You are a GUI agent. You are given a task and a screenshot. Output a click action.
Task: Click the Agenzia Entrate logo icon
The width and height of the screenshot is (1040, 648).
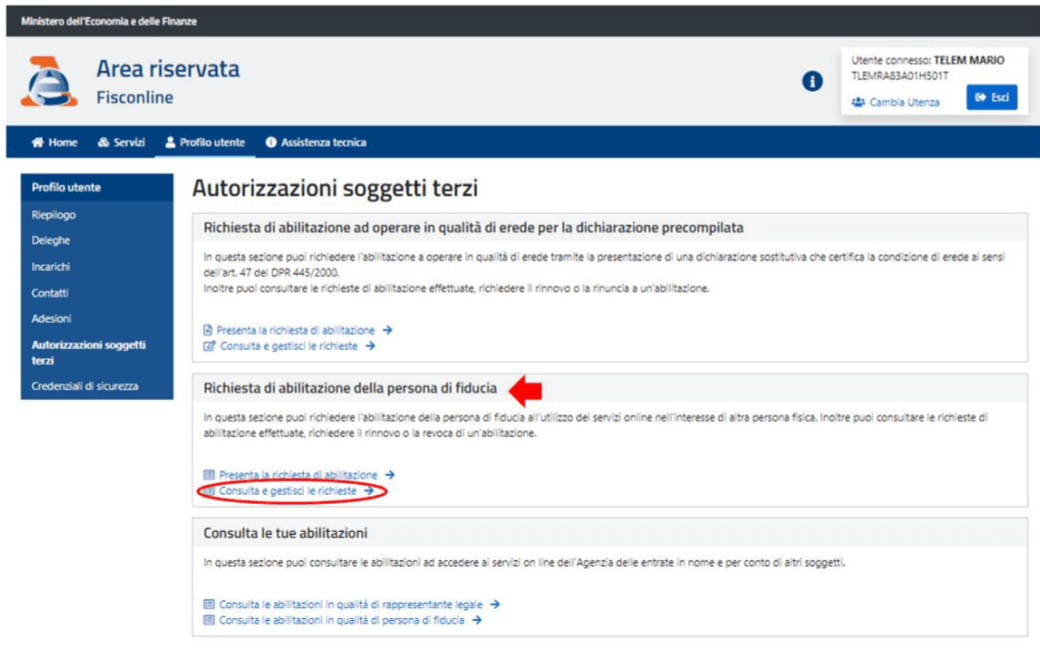[x=48, y=82]
